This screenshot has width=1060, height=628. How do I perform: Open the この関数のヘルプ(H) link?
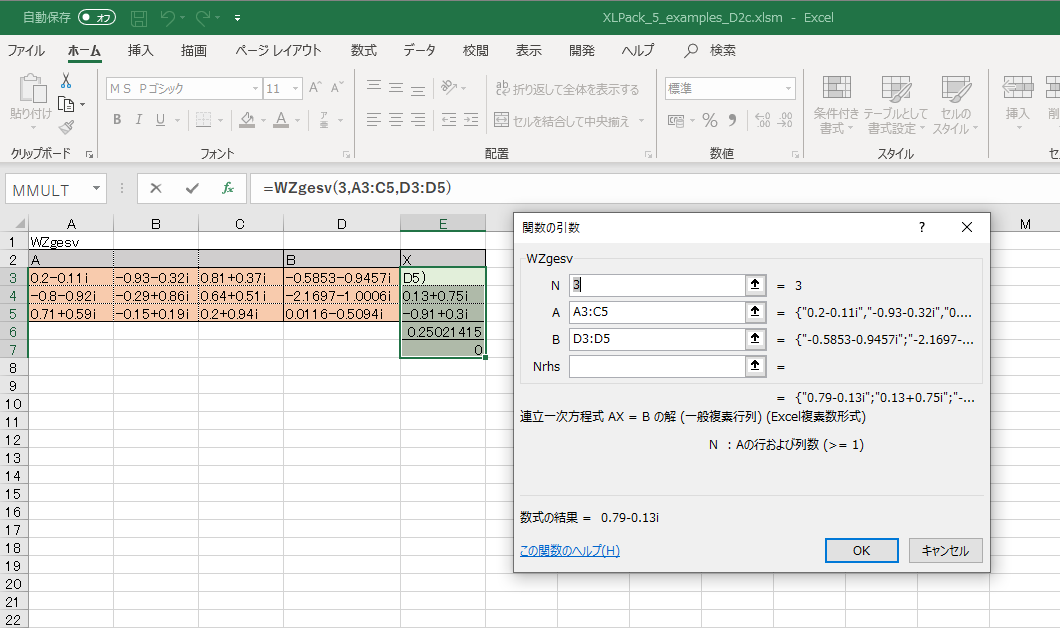[x=570, y=551]
